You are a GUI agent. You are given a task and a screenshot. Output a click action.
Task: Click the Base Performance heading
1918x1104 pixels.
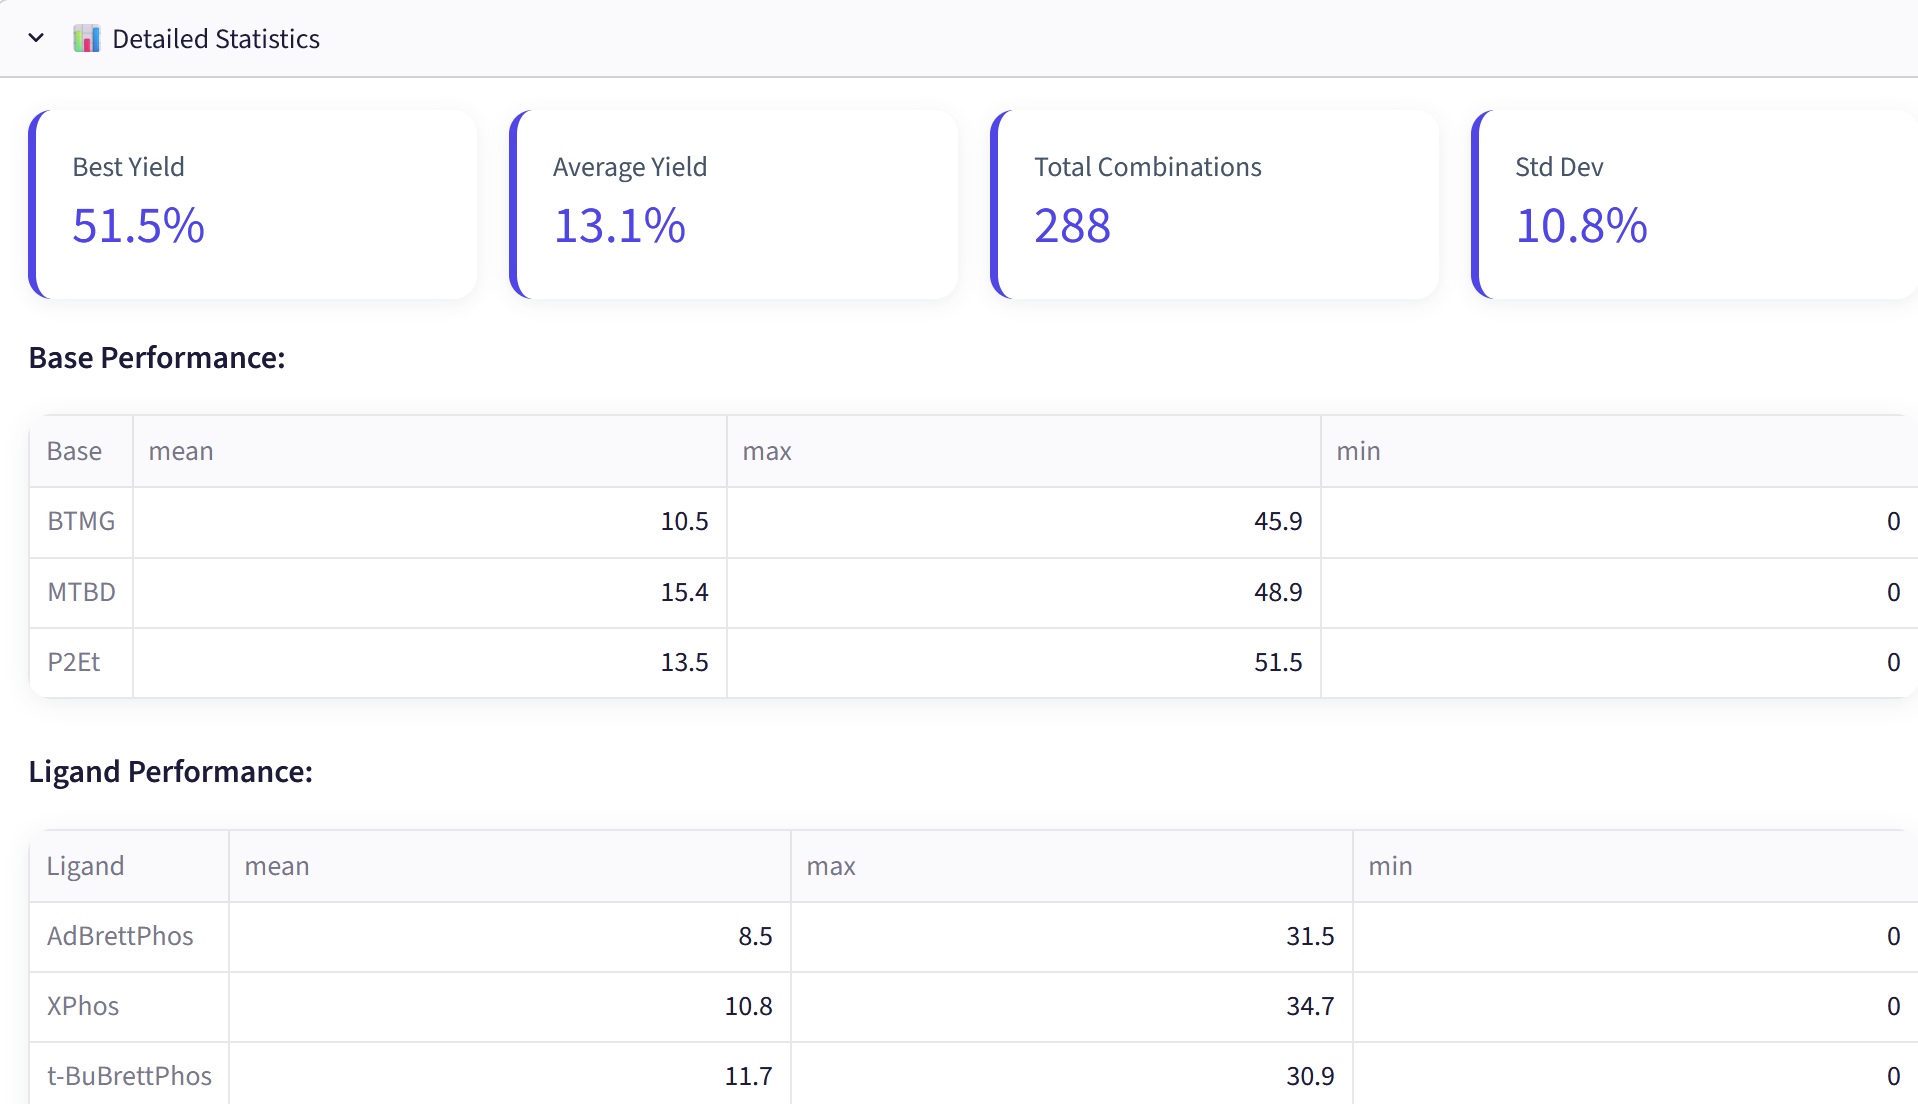(x=157, y=358)
